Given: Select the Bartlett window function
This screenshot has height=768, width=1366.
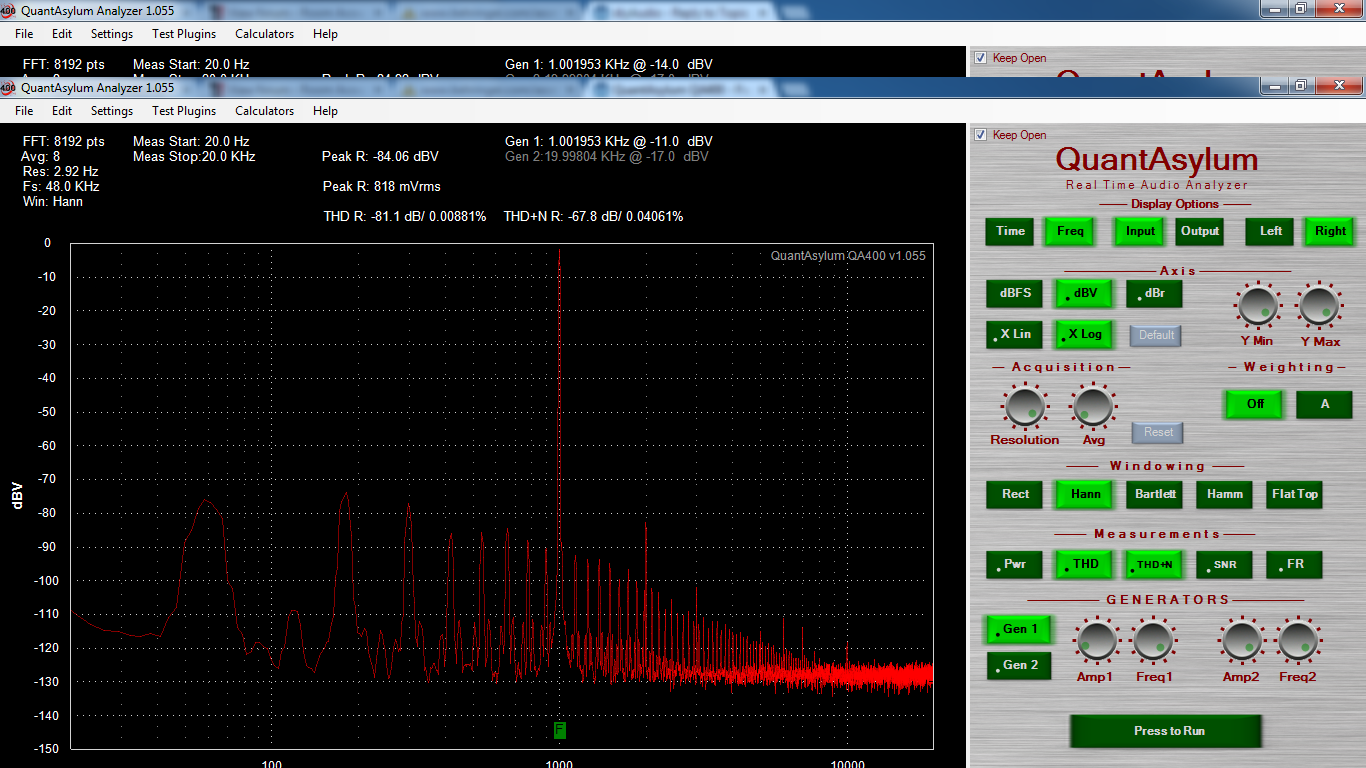Looking at the screenshot, I should [x=1155, y=494].
